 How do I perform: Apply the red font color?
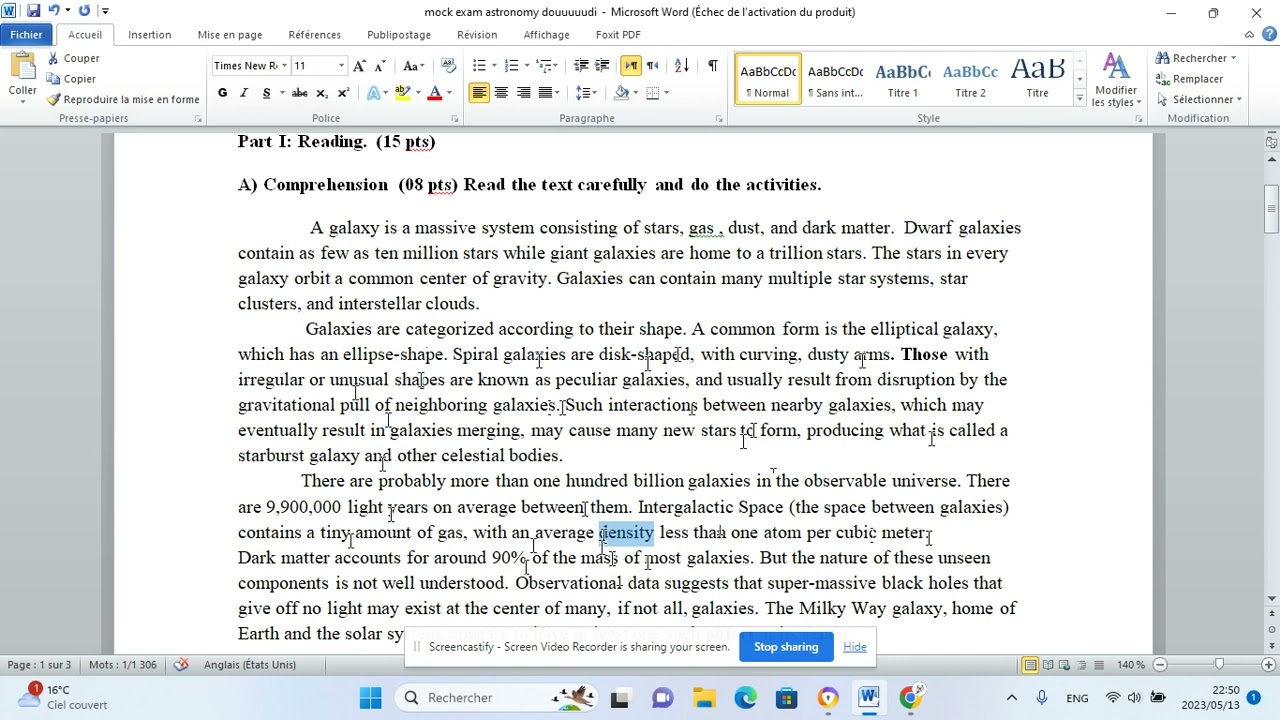[434, 93]
